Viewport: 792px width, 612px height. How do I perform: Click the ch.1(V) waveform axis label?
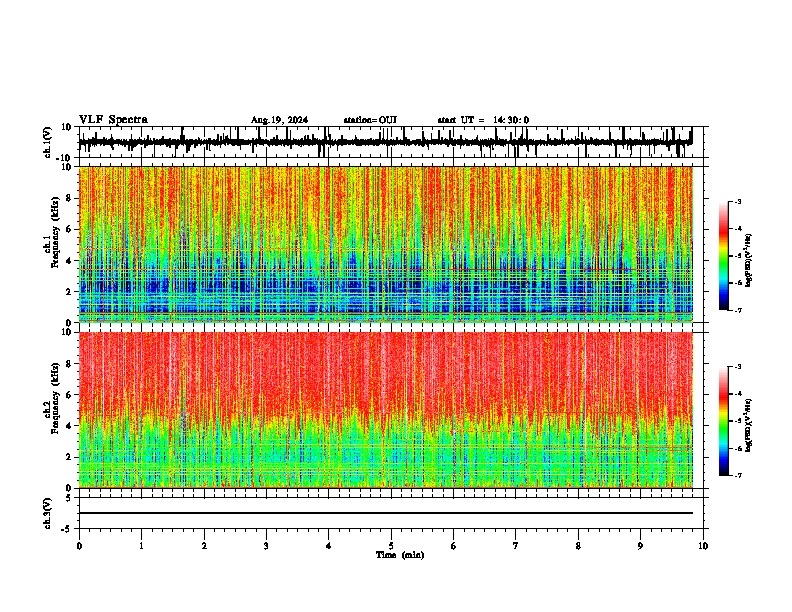pos(48,142)
